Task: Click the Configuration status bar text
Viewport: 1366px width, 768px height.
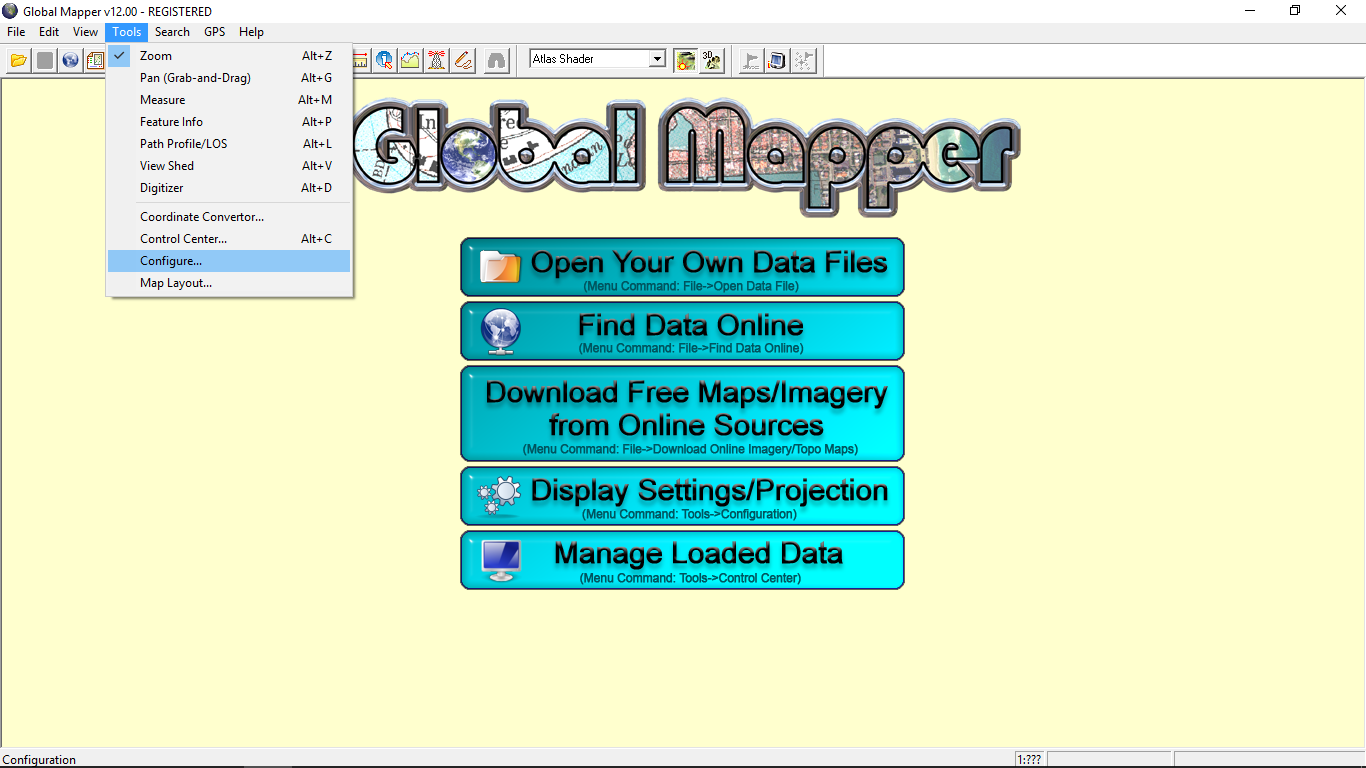Action: [x=40, y=760]
